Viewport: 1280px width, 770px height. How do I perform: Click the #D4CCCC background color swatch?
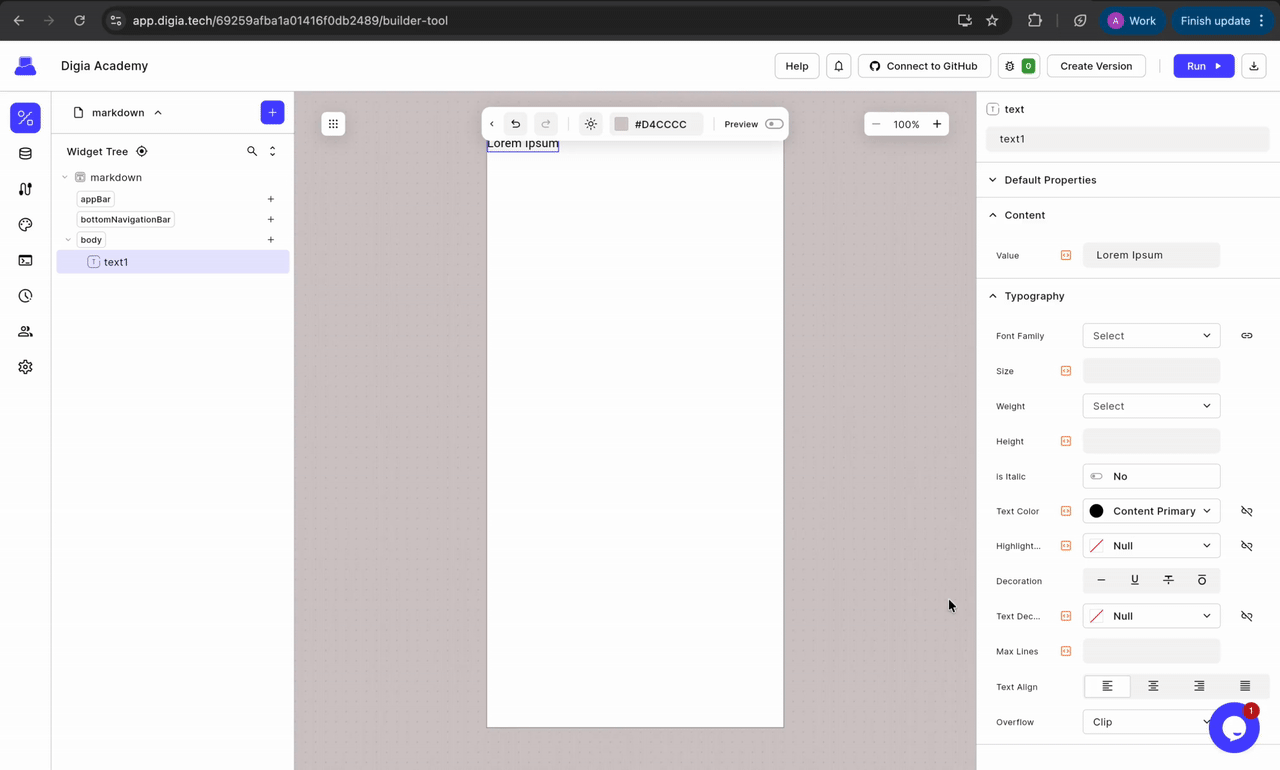point(621,124)
